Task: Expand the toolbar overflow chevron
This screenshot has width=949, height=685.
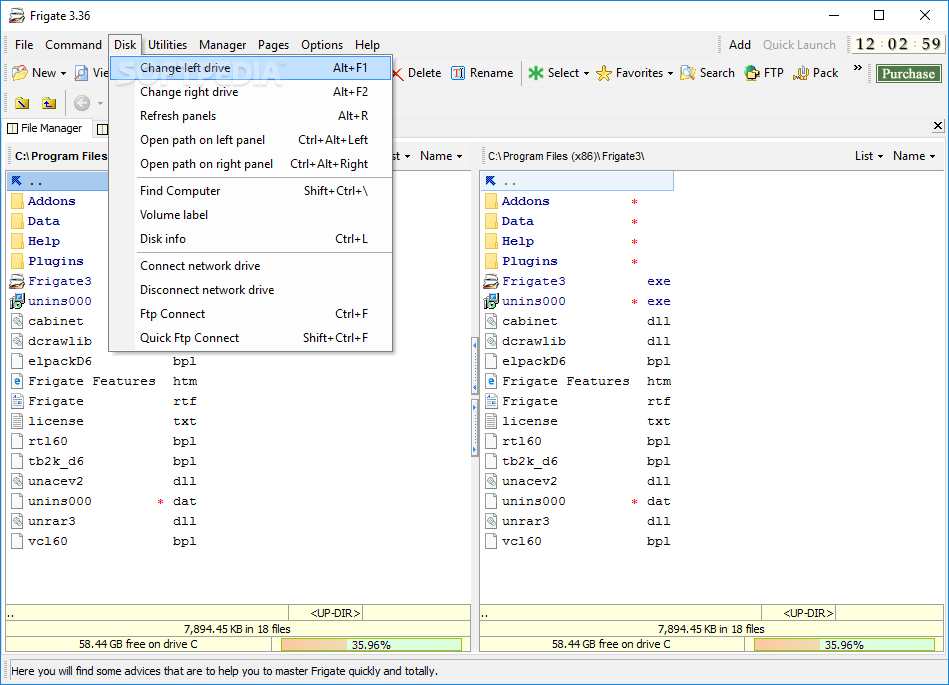Action: click(858, 68)
